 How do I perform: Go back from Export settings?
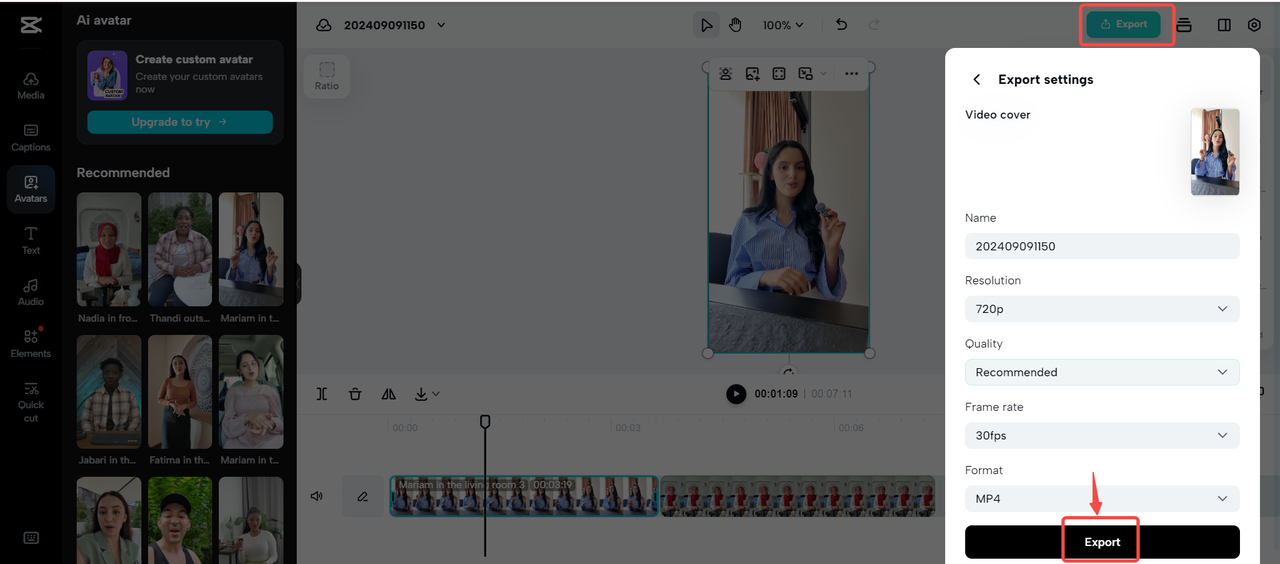tap(977, 79)
